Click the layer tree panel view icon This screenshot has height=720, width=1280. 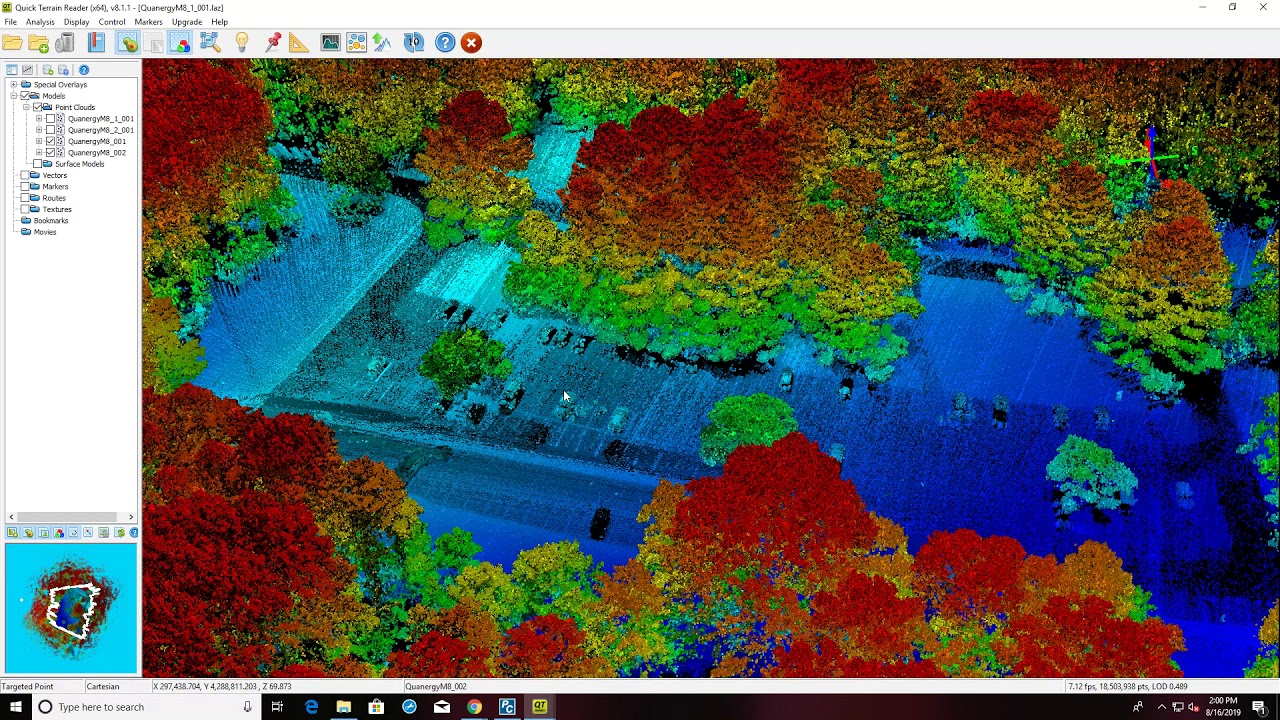(12, 70)
